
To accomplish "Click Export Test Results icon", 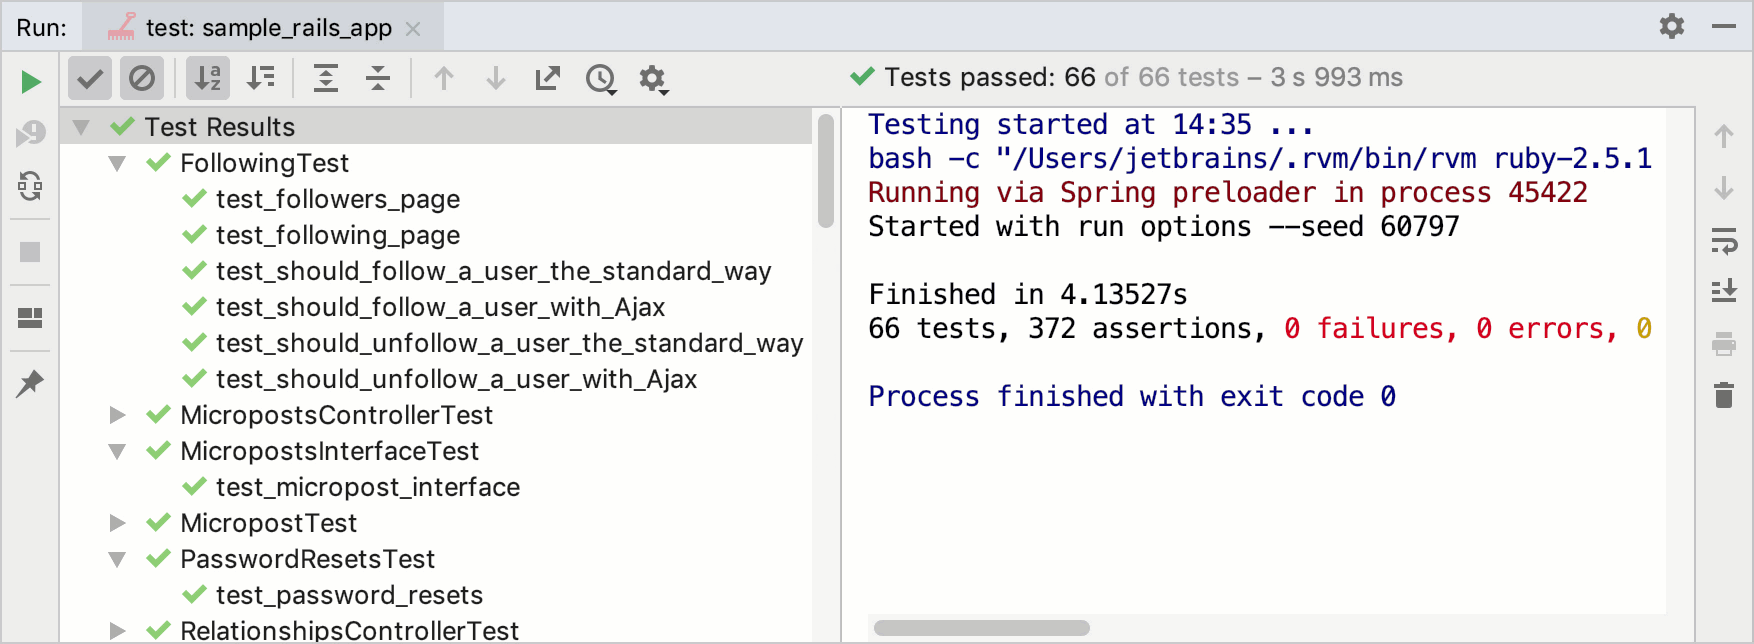I will (548, 78).
